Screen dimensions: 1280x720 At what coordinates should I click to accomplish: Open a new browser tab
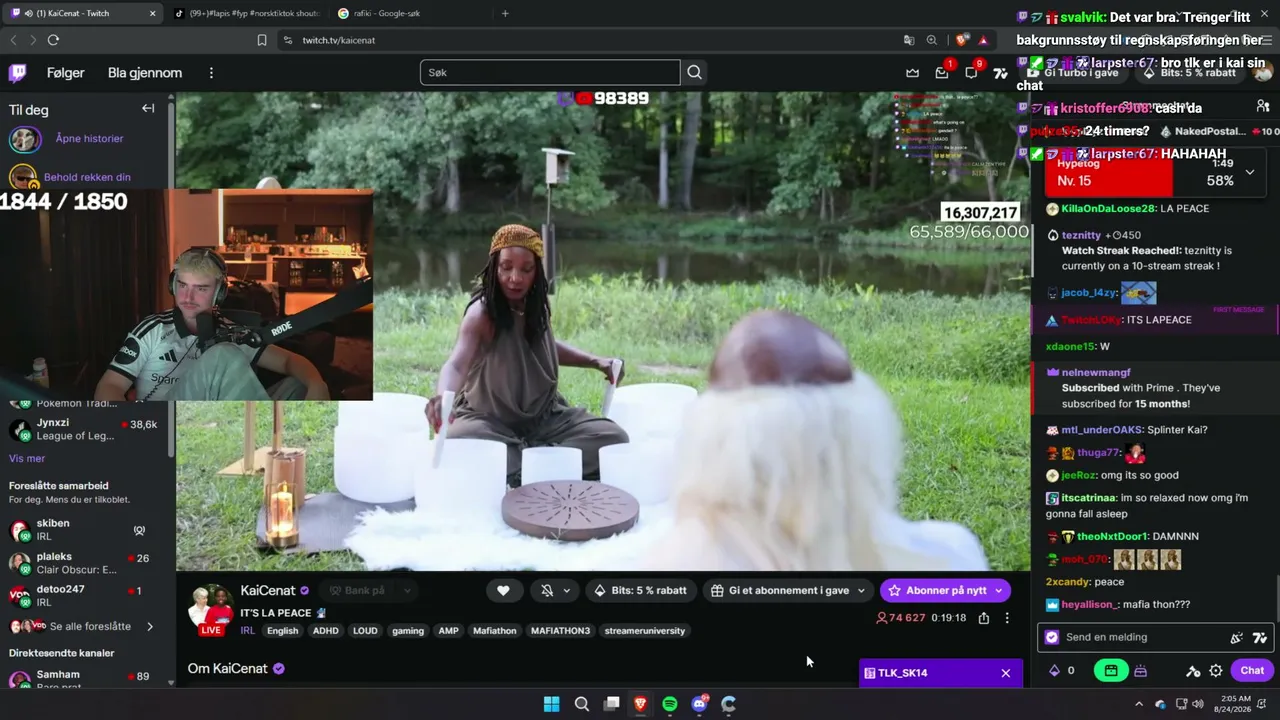point(505,13)
